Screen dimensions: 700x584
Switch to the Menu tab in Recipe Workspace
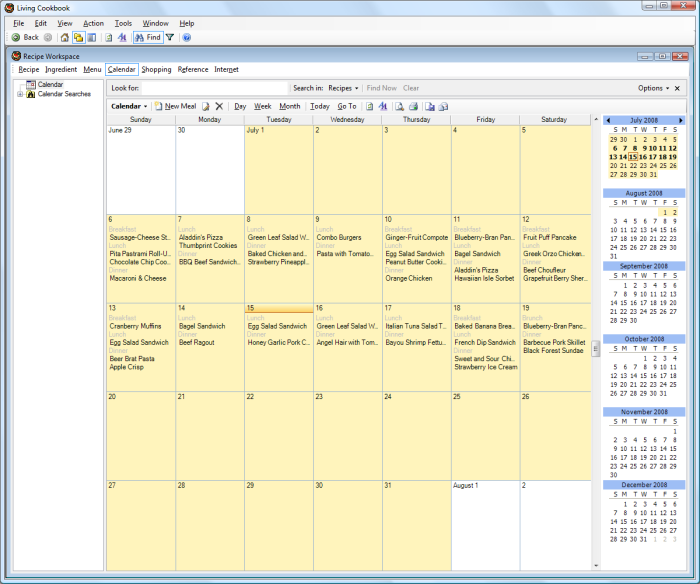pyautogui.click(x=92, y=70)
